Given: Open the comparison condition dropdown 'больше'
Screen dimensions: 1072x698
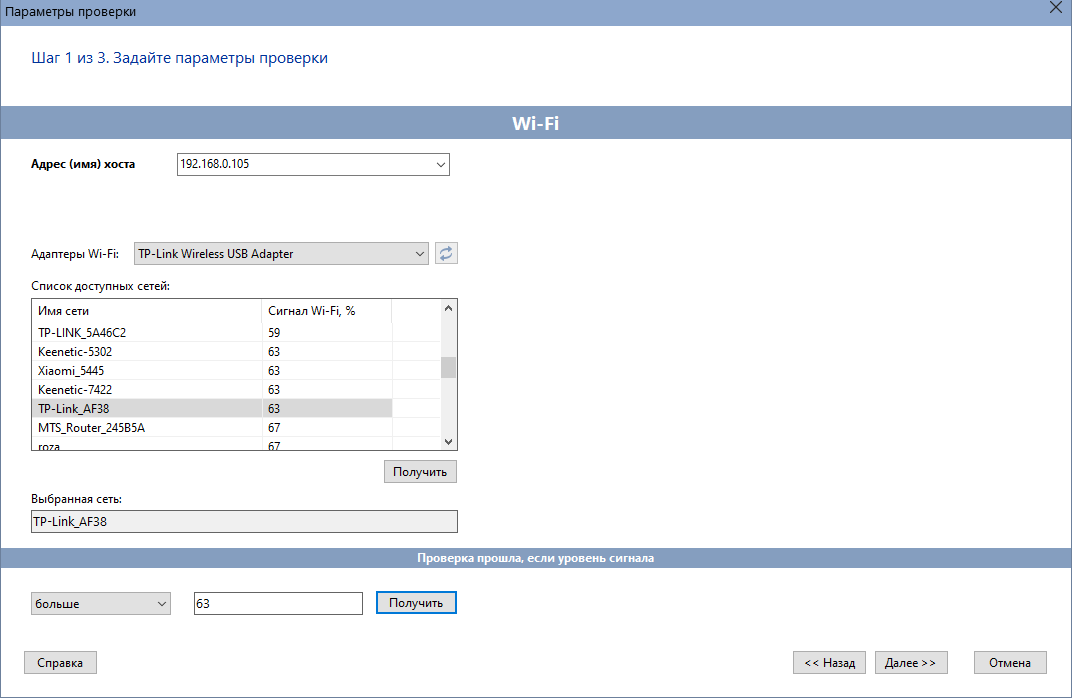Looking at the screenshot, I should coord(162,603).
